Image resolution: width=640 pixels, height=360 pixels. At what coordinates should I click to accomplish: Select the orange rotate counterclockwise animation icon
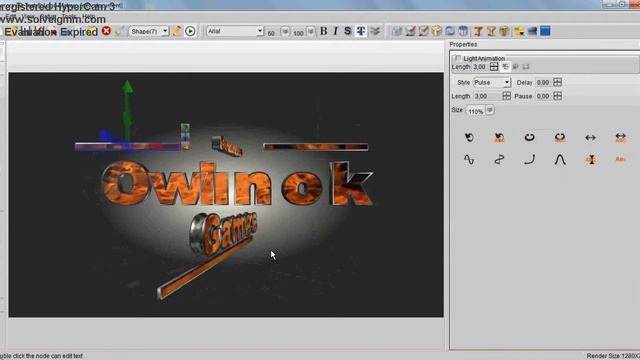coord(499,138)
